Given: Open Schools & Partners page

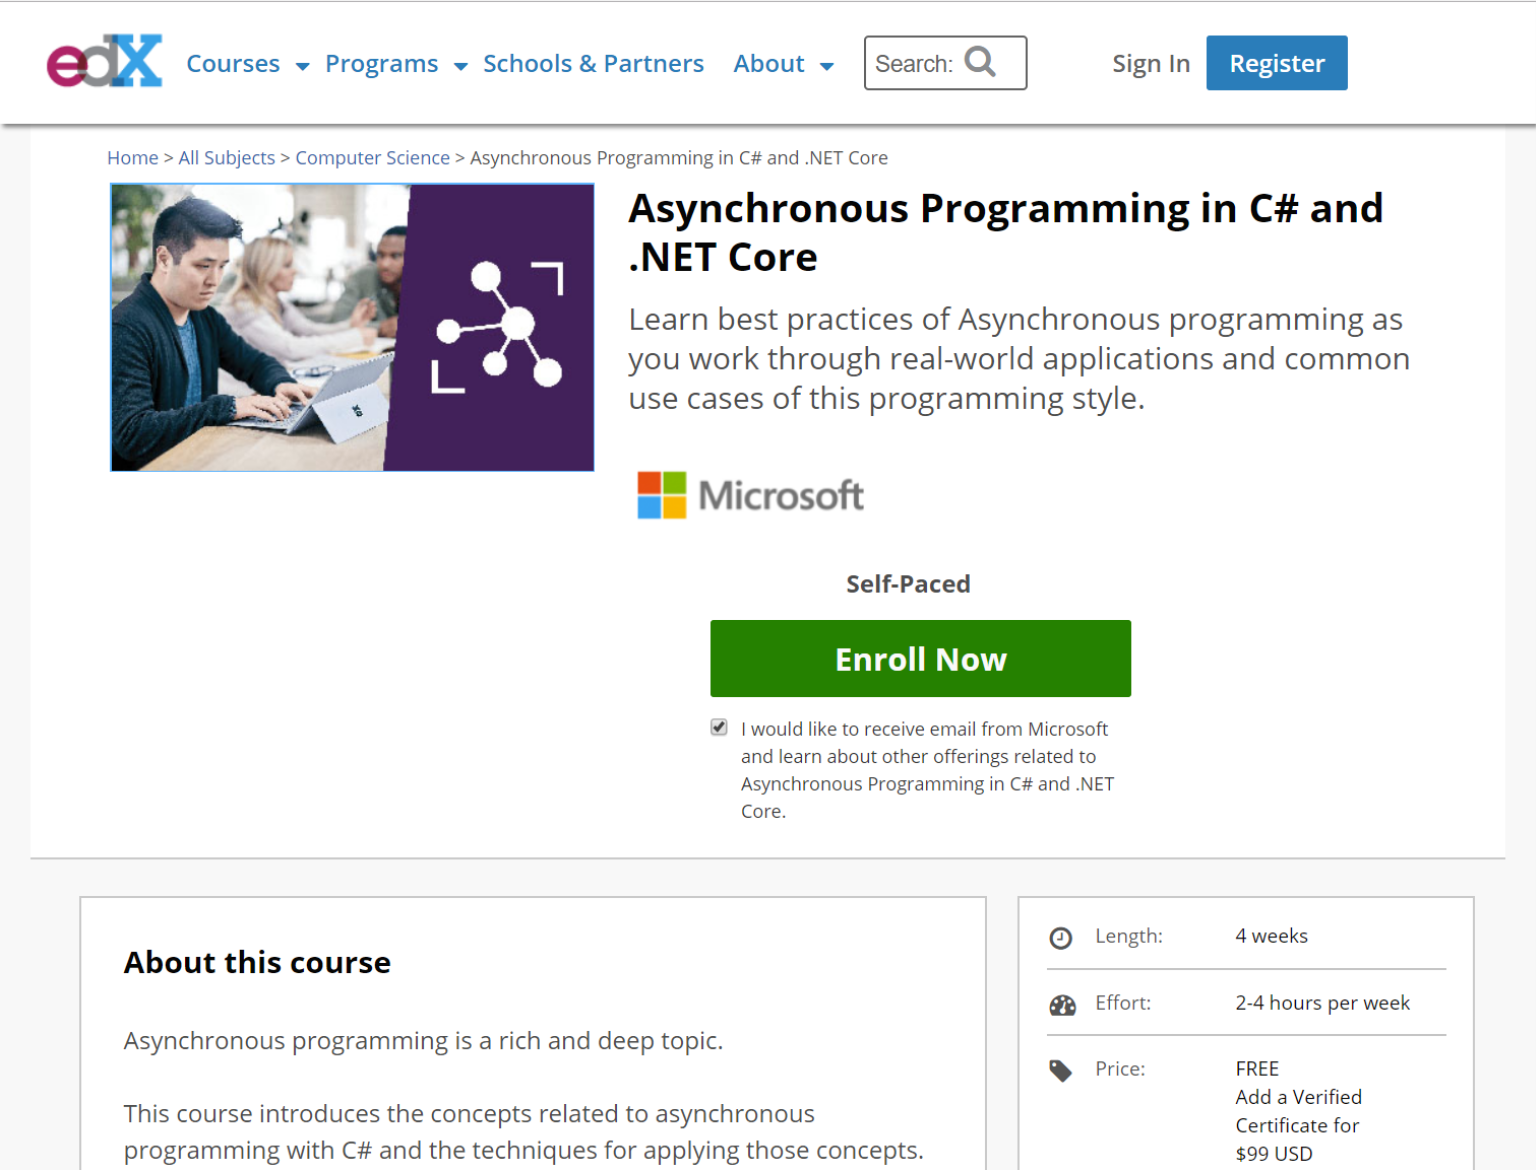Looking at the screenshot, I should tap(593, 63).
